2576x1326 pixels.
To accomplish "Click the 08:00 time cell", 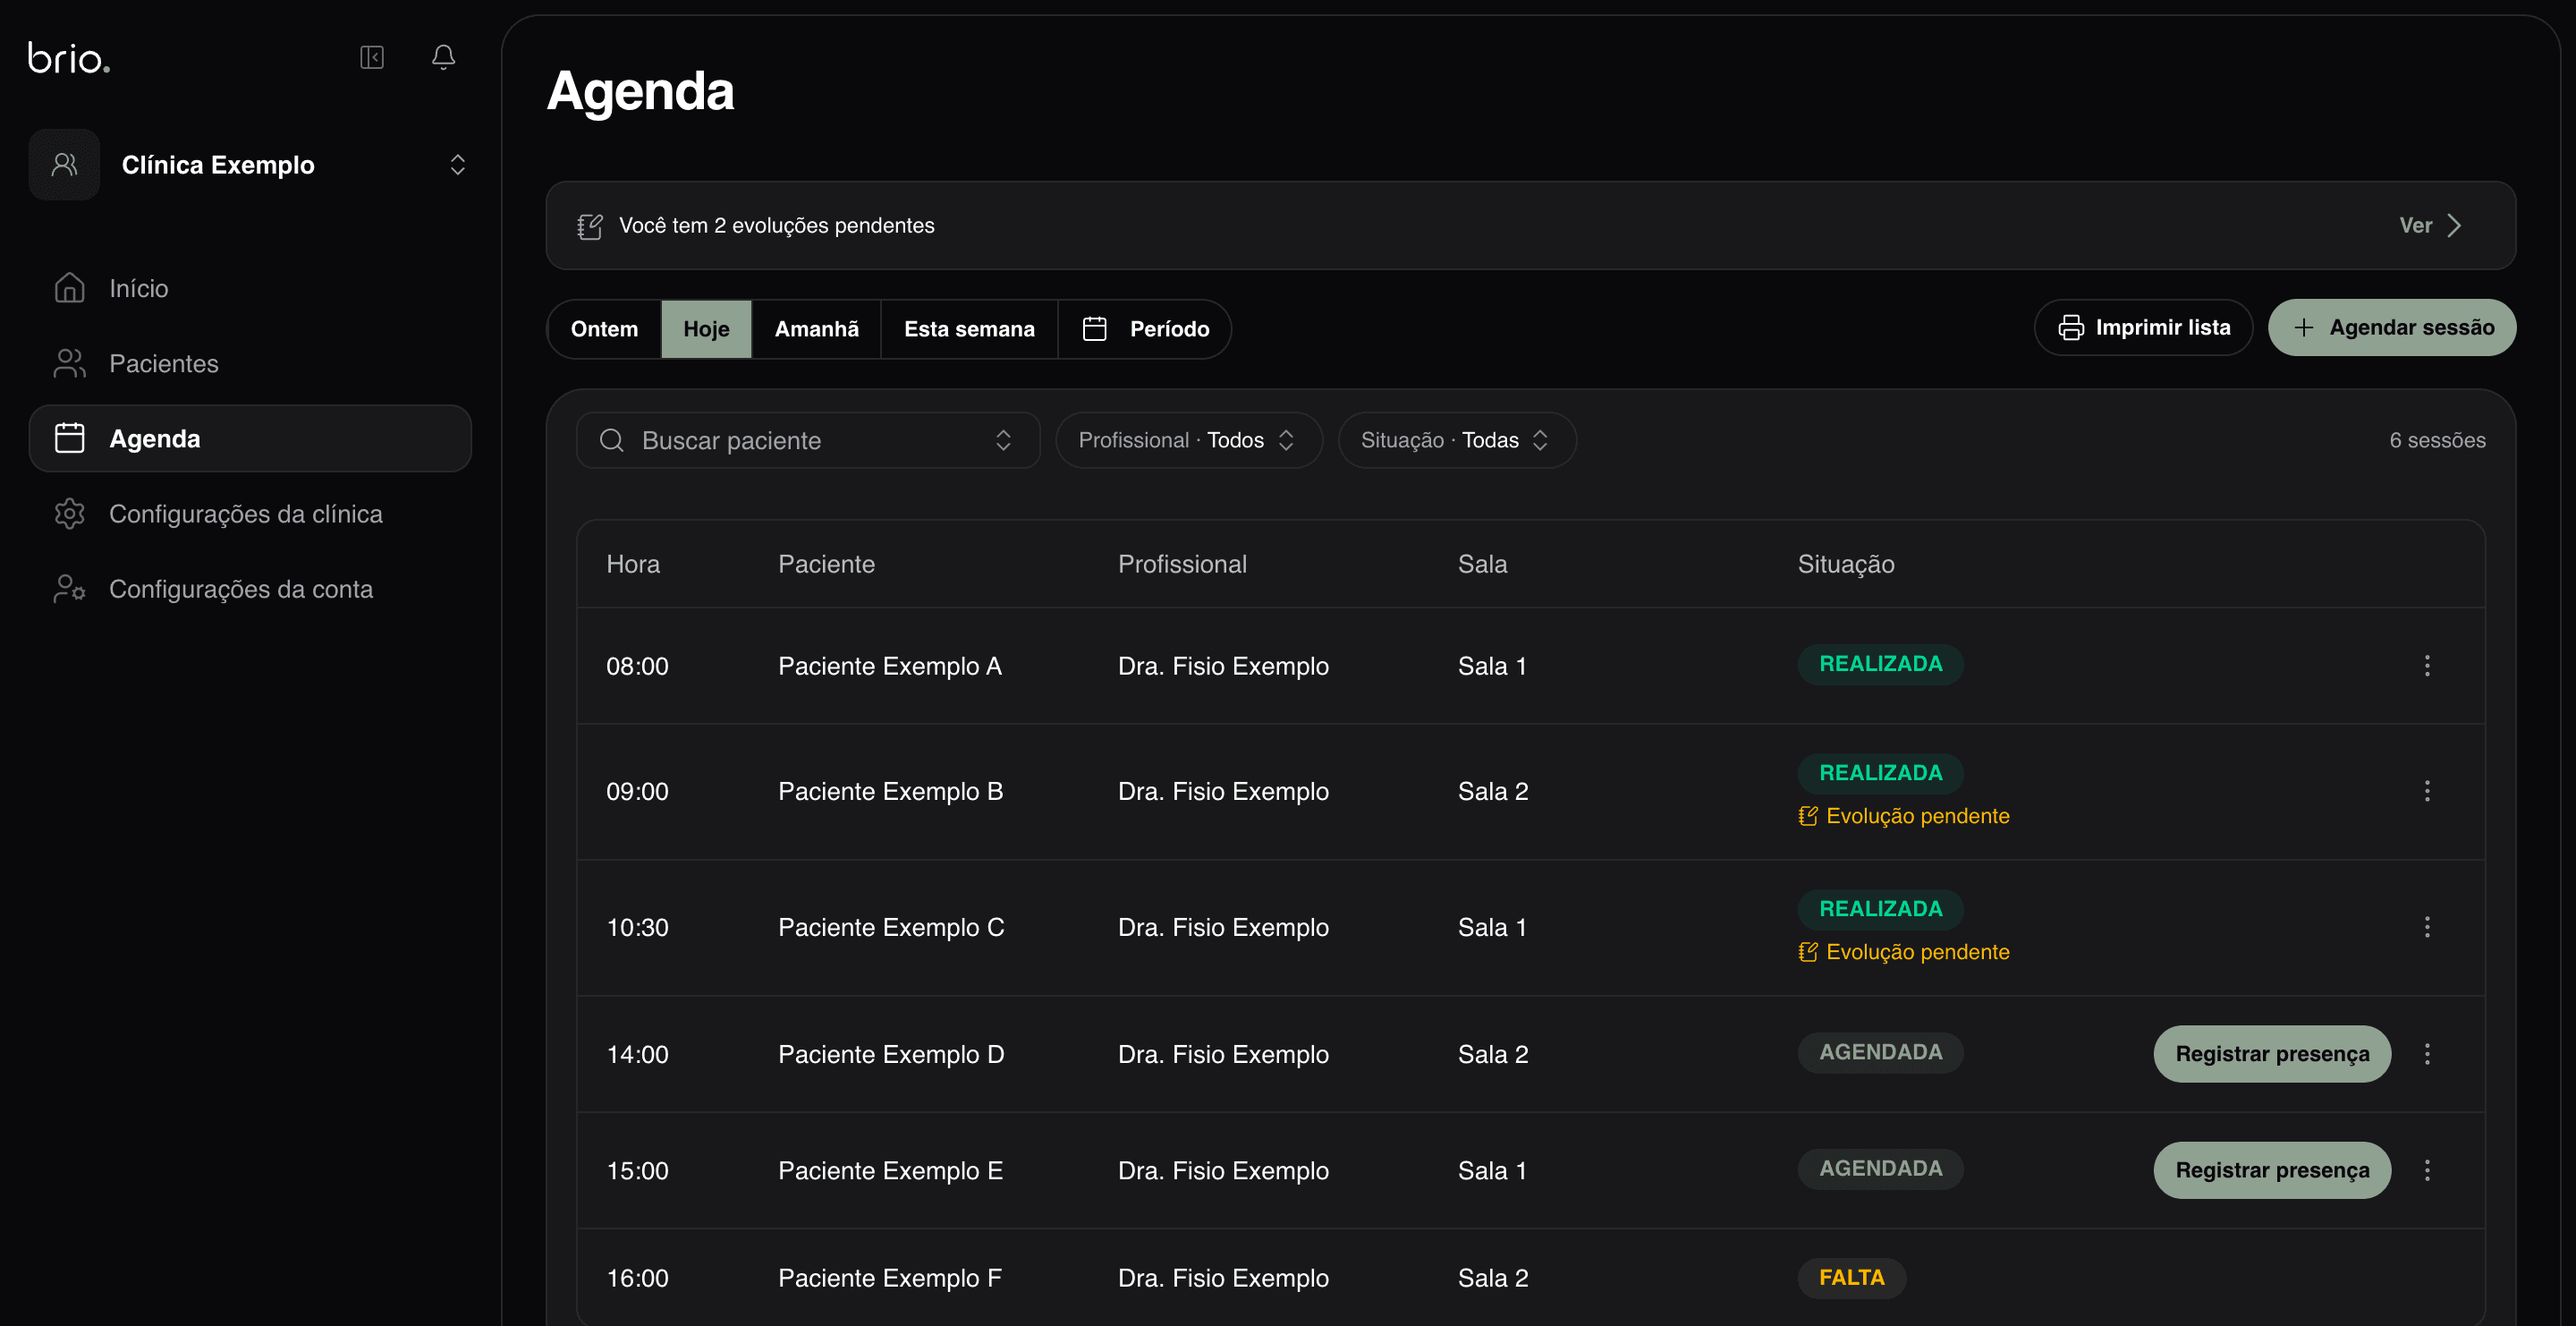I will click(637, 666).
